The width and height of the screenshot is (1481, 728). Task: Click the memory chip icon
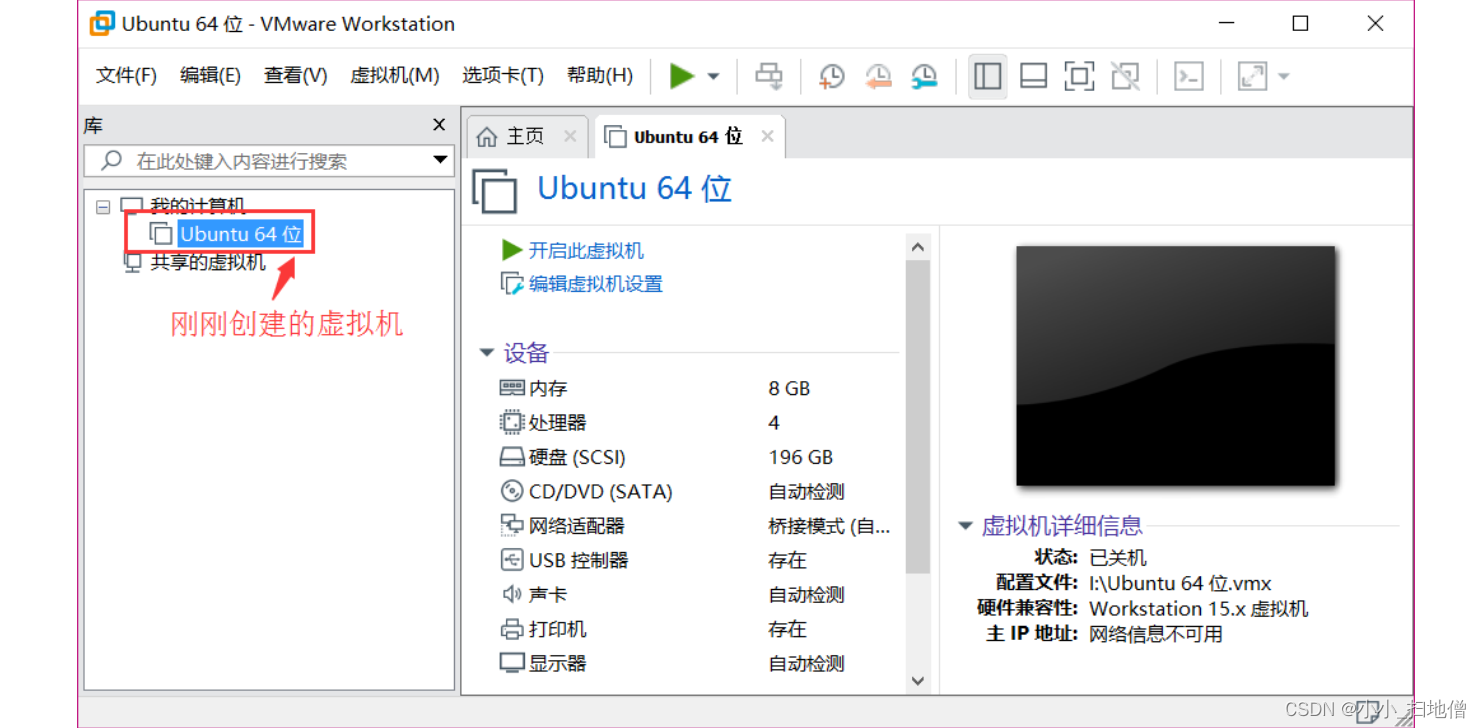coord(512,388)
